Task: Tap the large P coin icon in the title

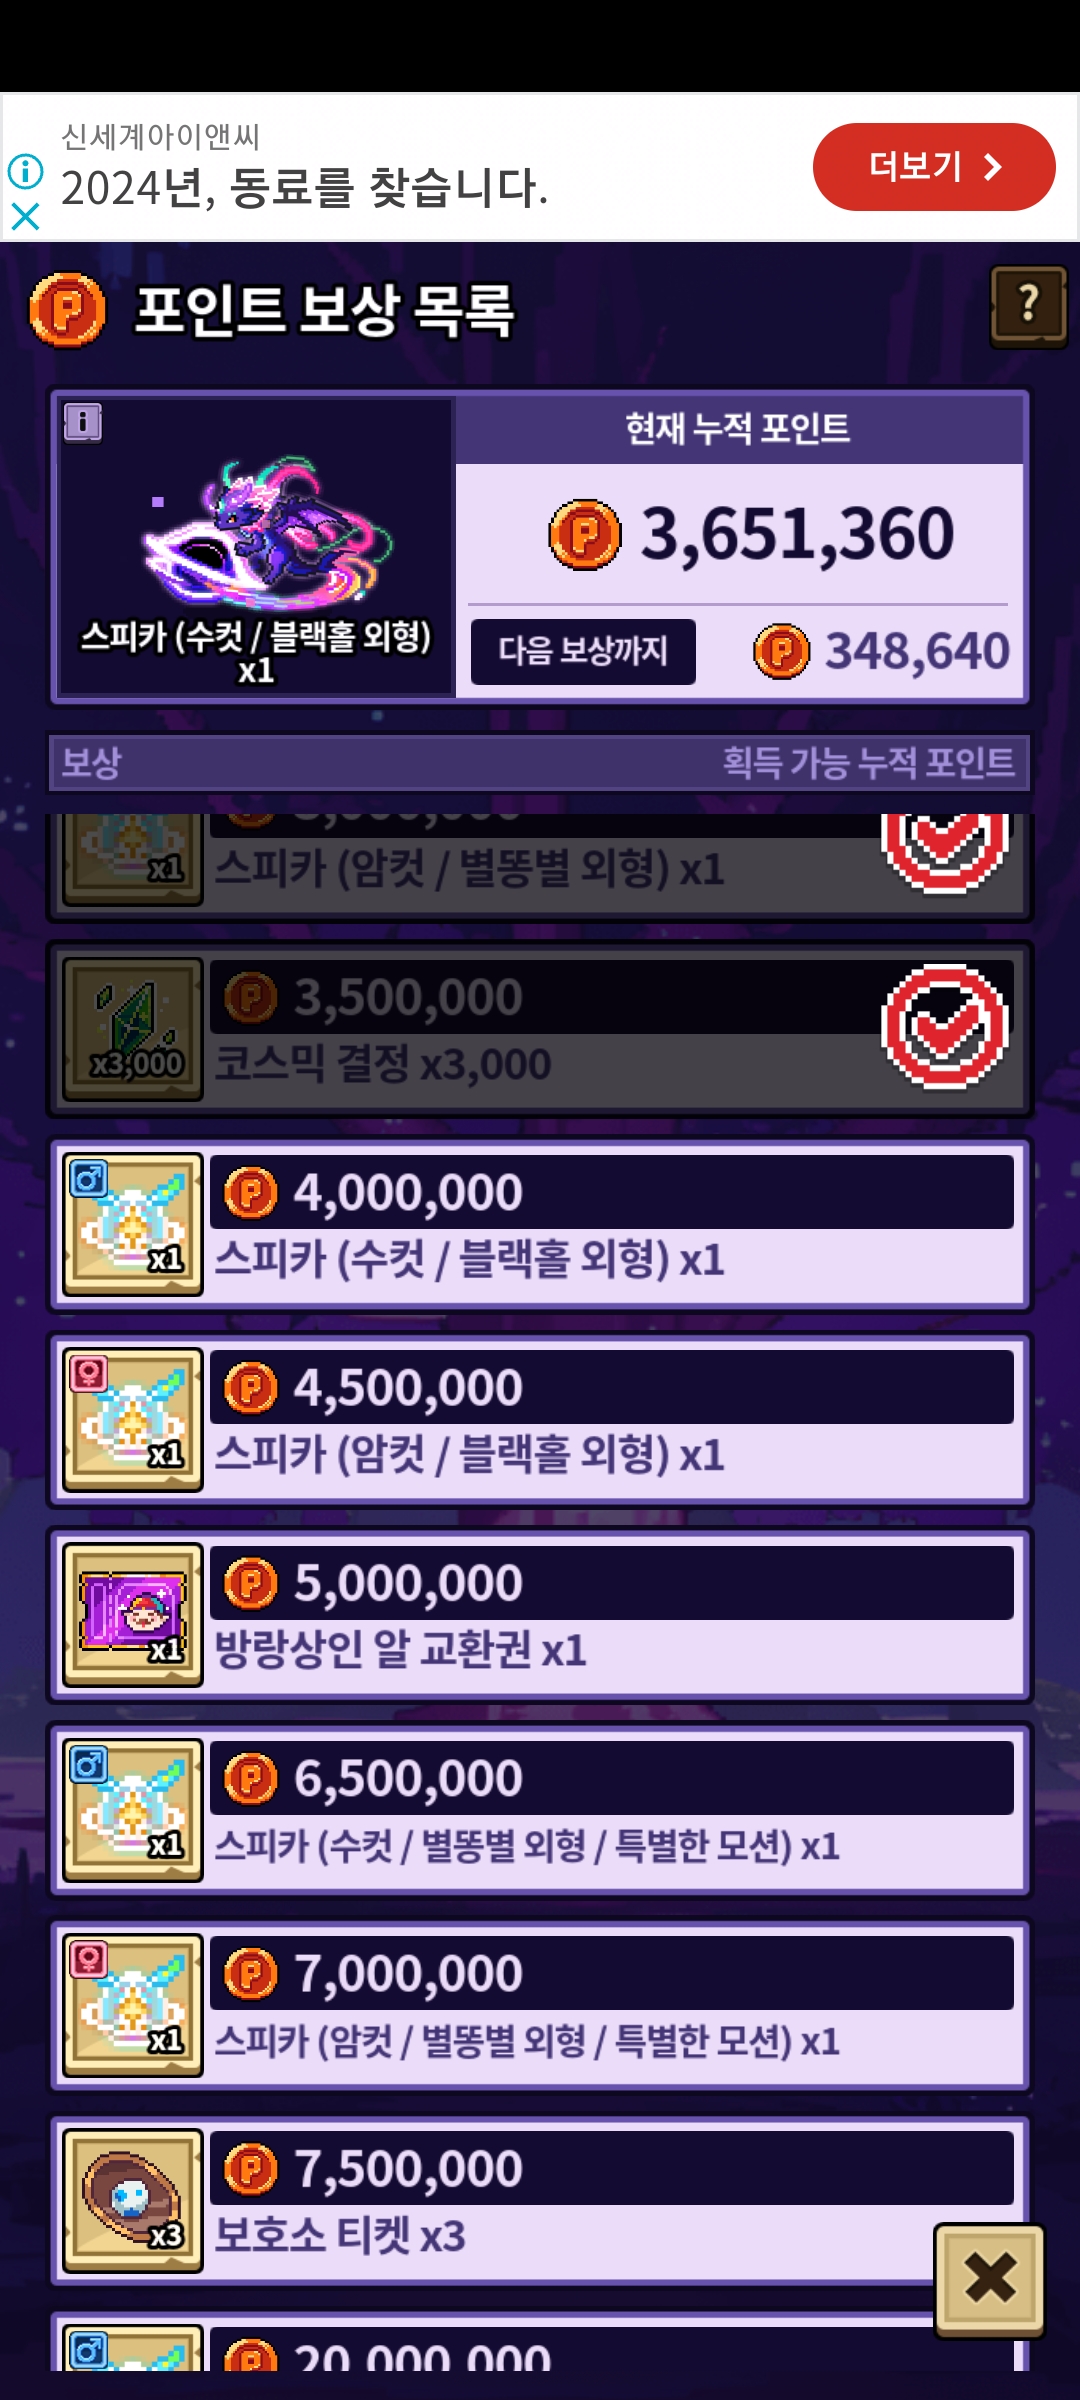Action: tap(67, 310)
